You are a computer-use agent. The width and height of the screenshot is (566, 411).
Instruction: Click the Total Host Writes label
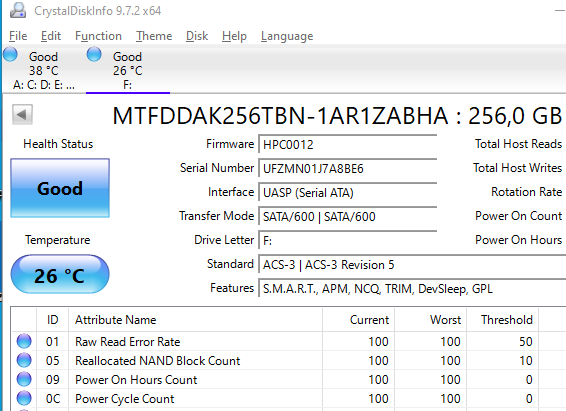coord(518,168)
